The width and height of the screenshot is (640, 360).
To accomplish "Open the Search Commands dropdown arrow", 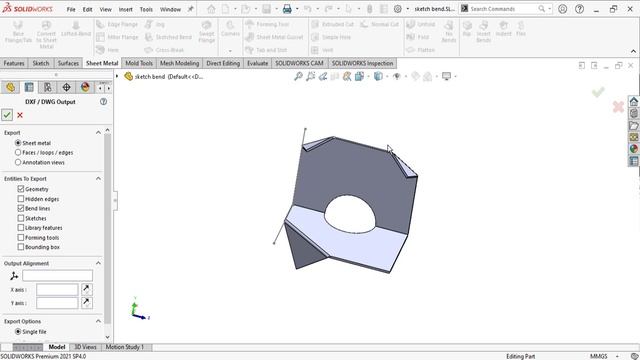I will pyautogui.click(x=549, y=9).
